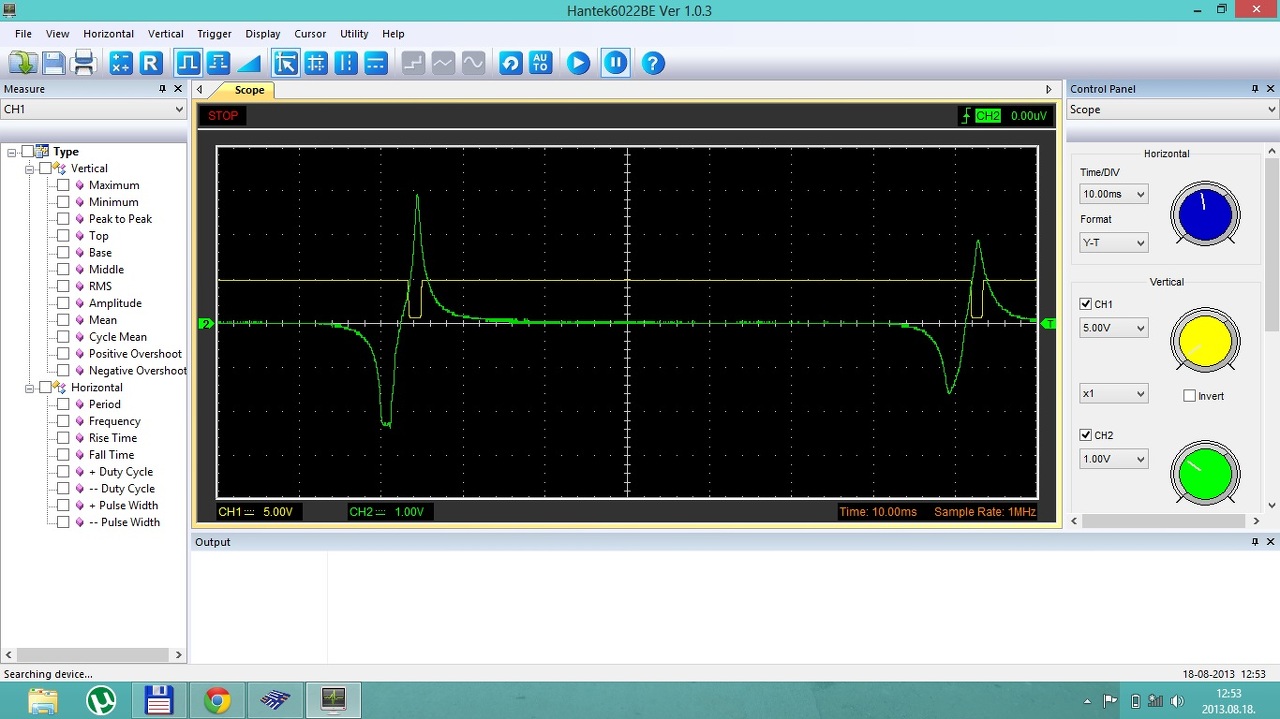The height and width of the screenshot is (719, 1280).
Task: Click the Pause toolbar button
Action: (615, 63)
